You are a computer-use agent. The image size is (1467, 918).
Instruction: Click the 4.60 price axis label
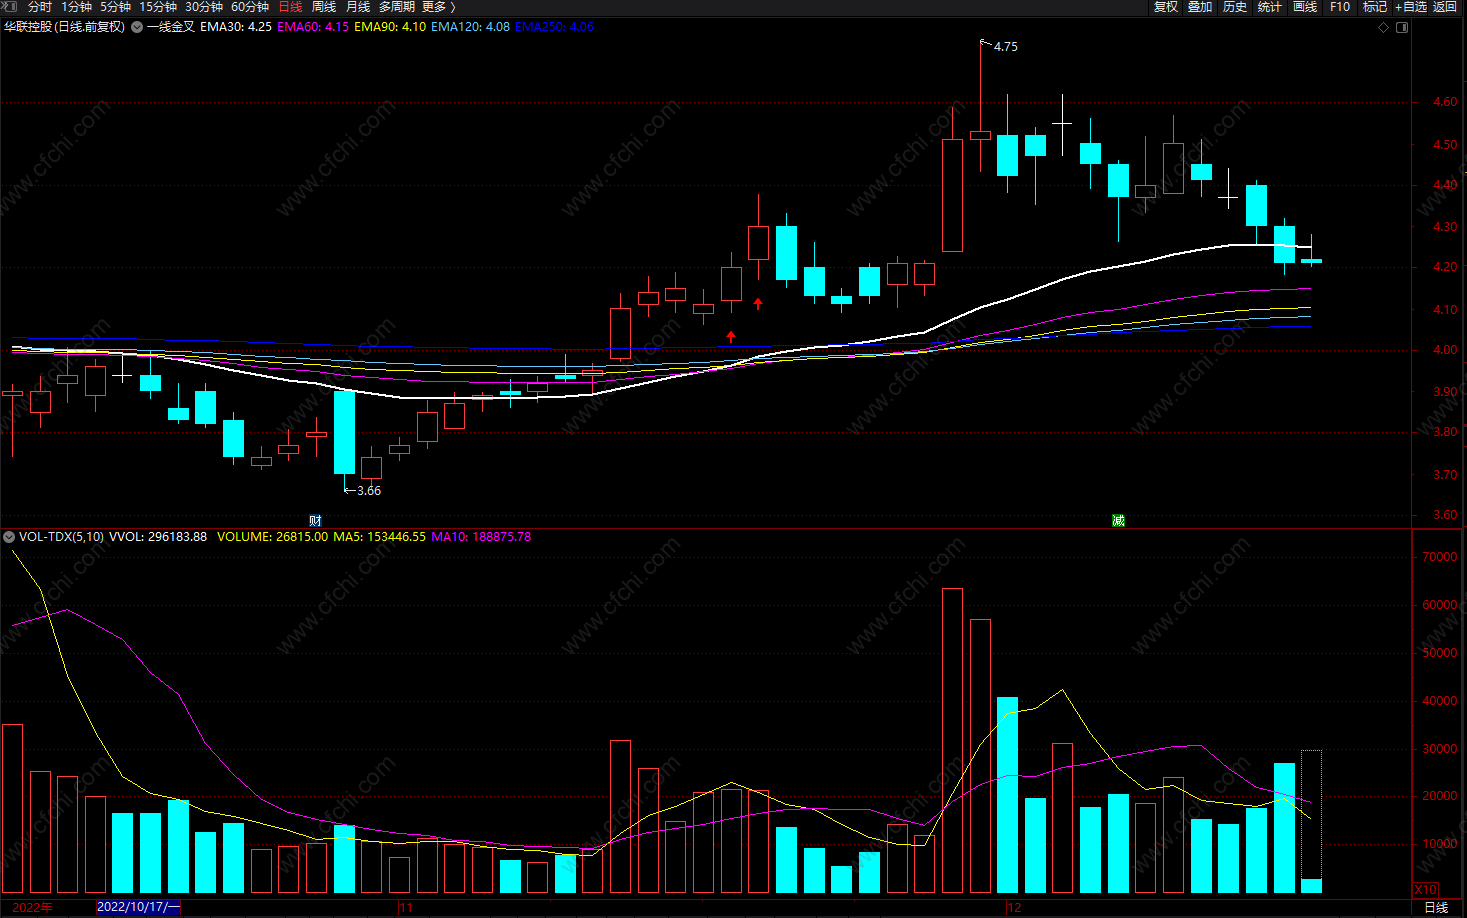tap(1444, 102)
